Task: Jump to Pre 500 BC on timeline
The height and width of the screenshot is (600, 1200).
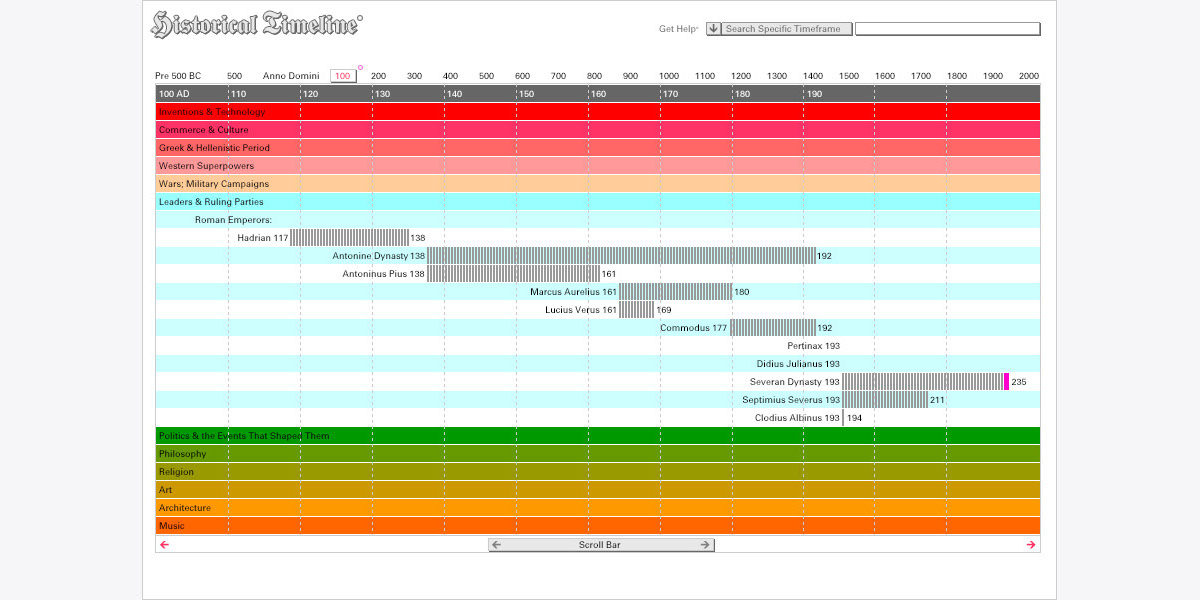Action: pos(178,76)
